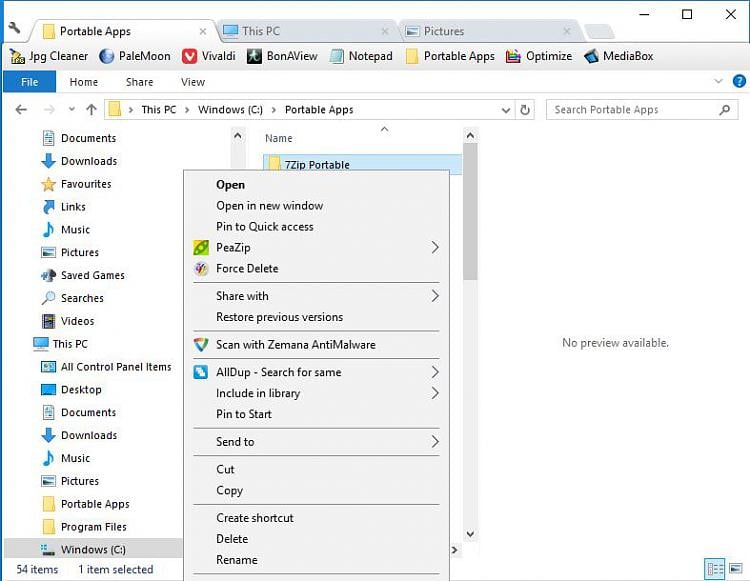750x581 pixels.
Task: Open Links in the navigation pane
Action: (64, 207)
